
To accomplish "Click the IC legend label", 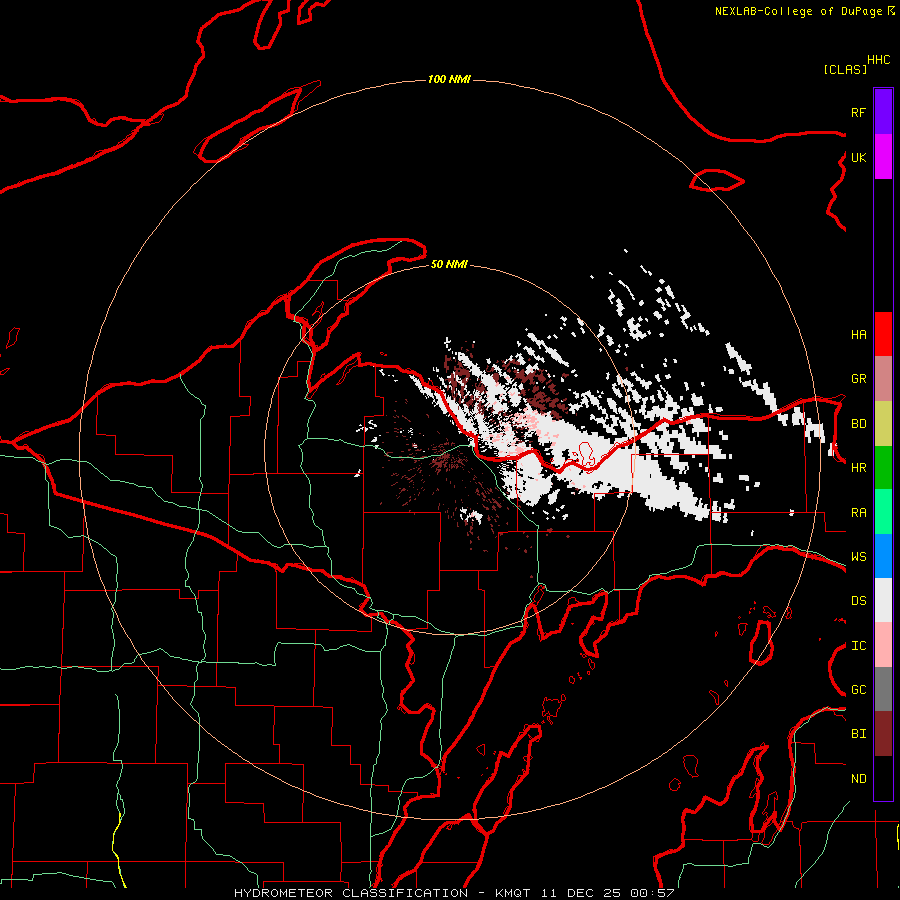I will [858, 646].
